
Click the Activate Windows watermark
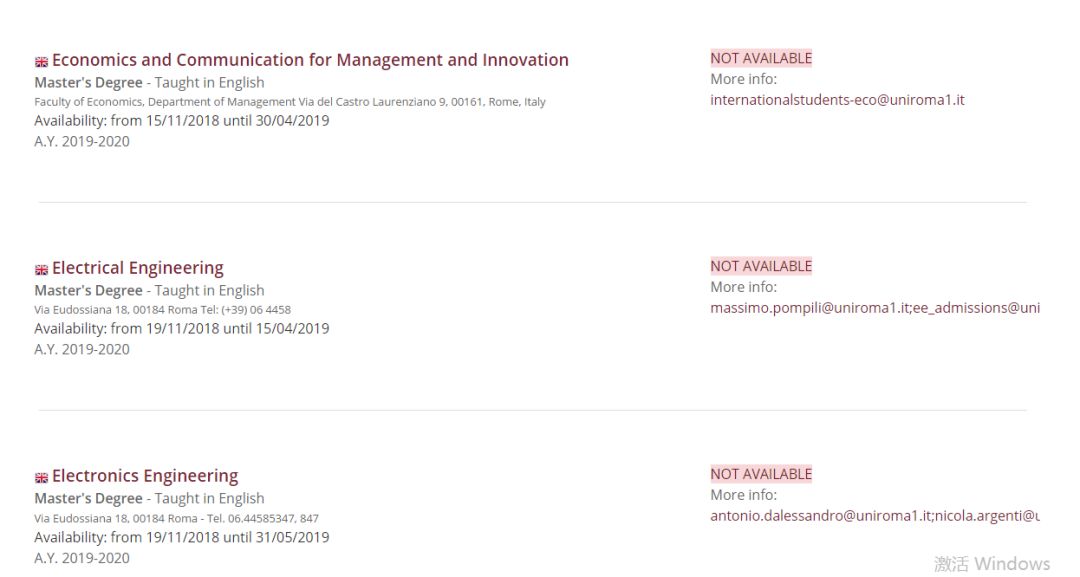pos(992,564)
